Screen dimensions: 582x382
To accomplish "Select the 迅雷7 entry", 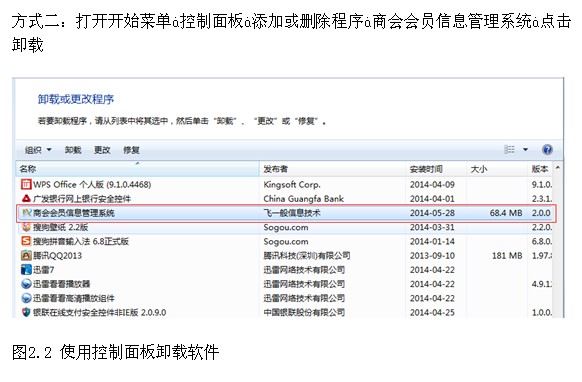I will click(x=284, y=270).
